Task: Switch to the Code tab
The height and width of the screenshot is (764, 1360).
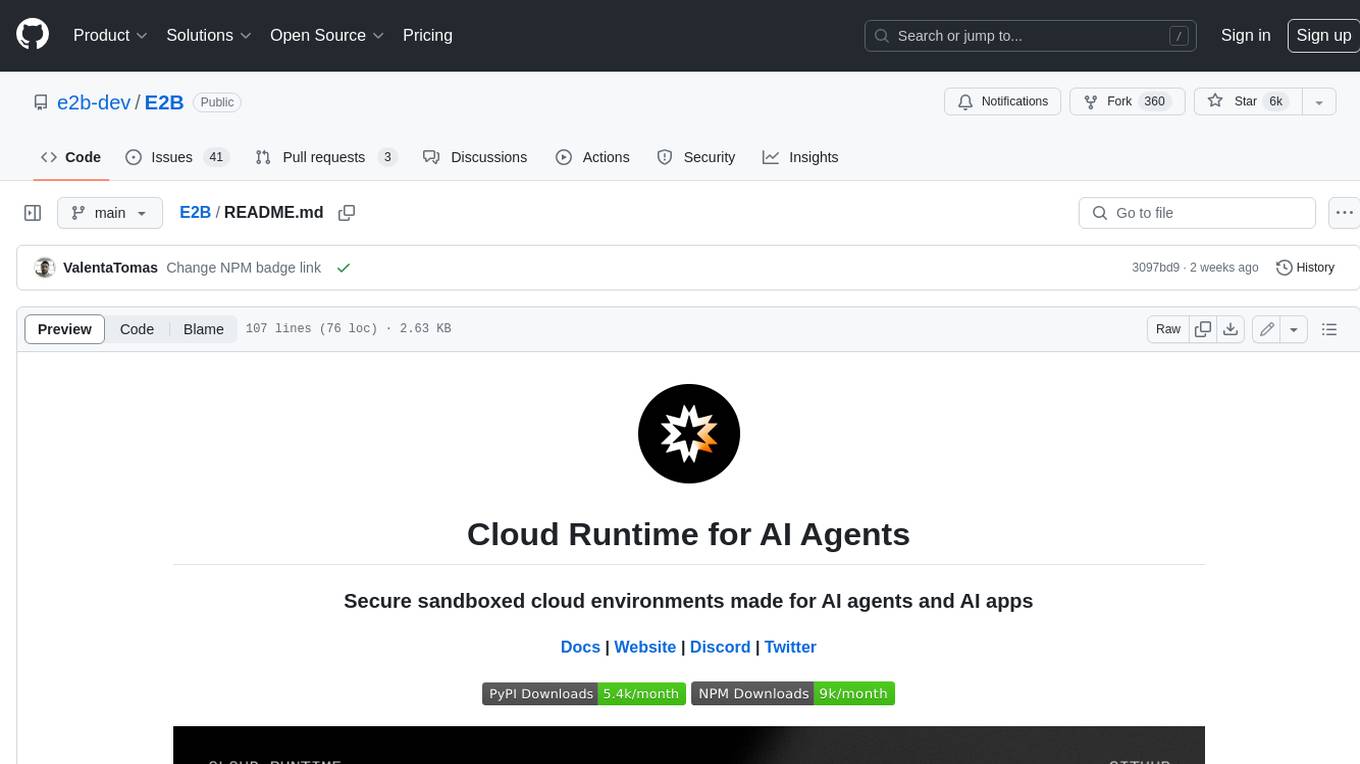Action: pos(70,157)
